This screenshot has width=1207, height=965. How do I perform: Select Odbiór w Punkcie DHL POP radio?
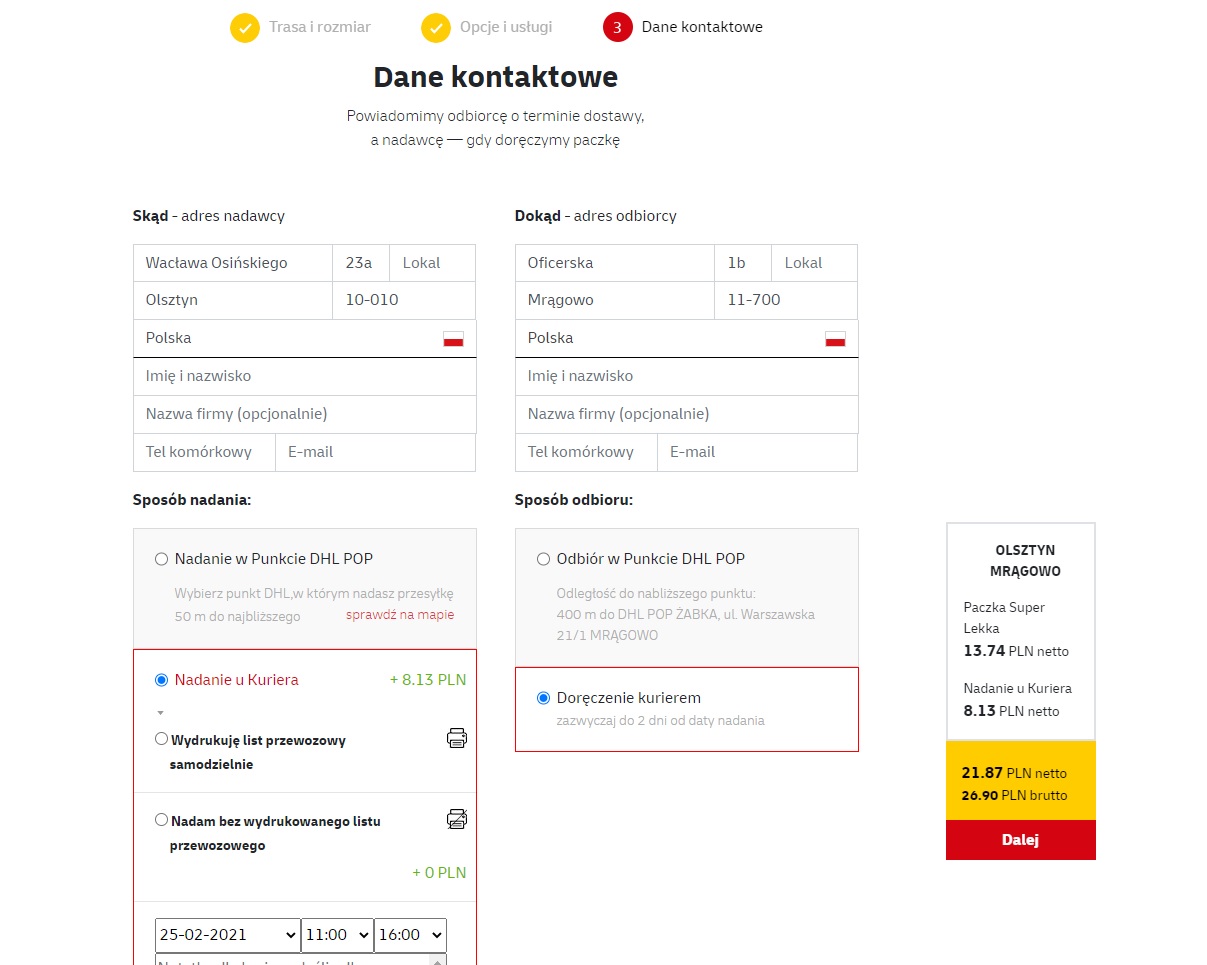[544, 559]
